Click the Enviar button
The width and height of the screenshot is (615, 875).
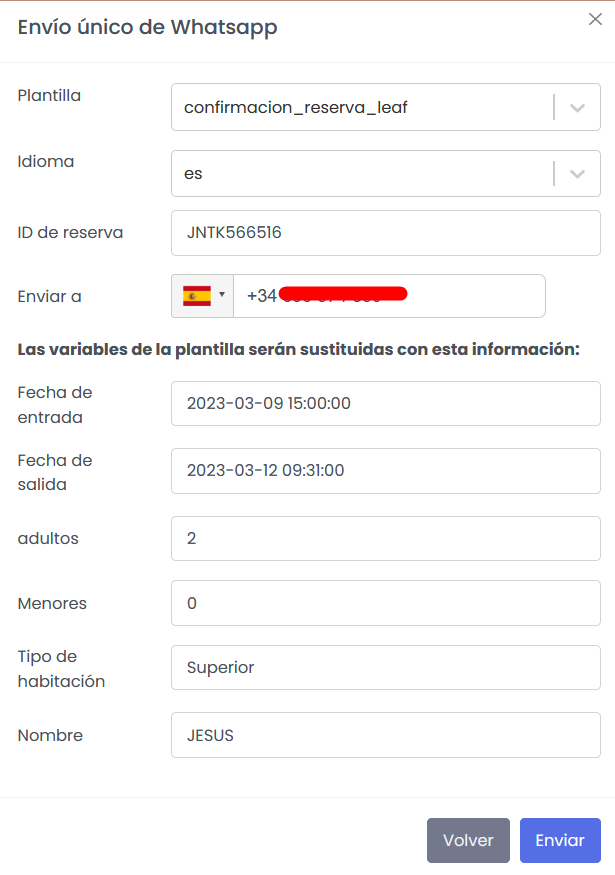click(x=560, y=840)
